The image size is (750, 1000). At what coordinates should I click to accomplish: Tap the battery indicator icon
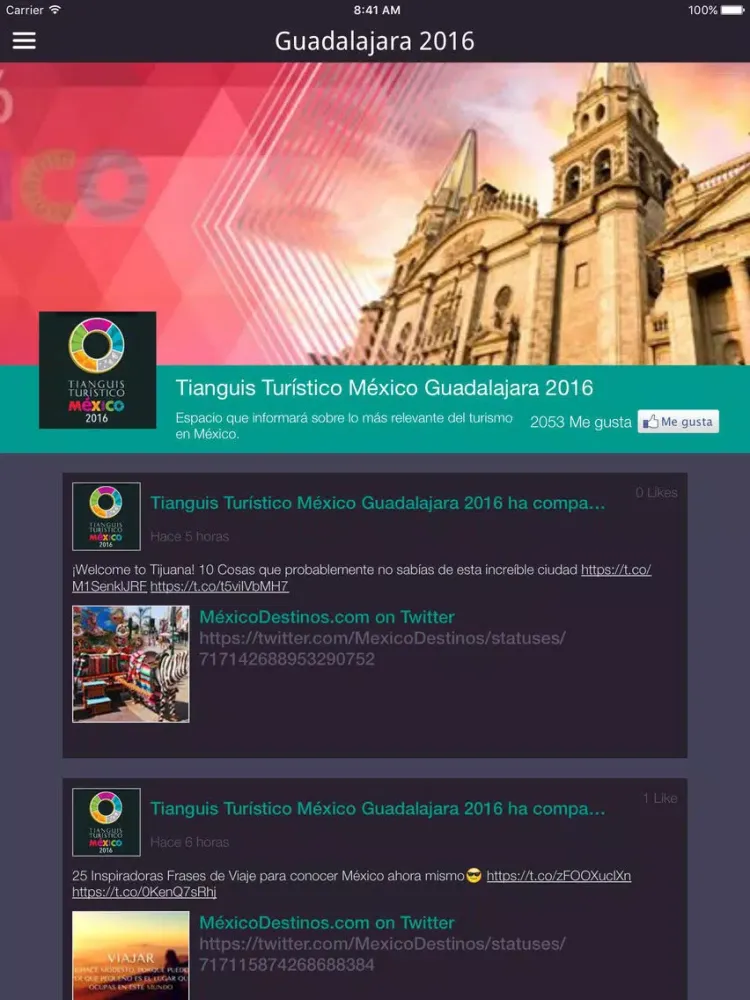click(x=732, y=10)
